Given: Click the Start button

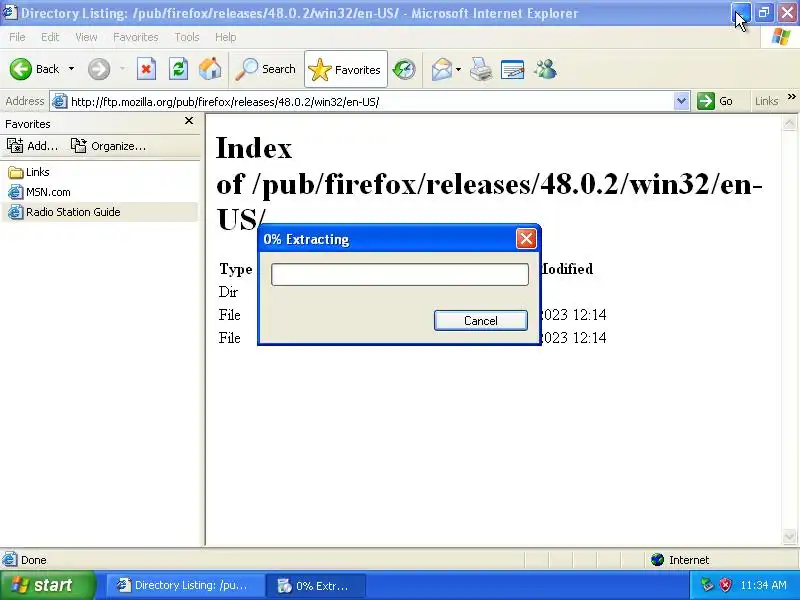Looking at the screenshot, I should tap(48, 585).
